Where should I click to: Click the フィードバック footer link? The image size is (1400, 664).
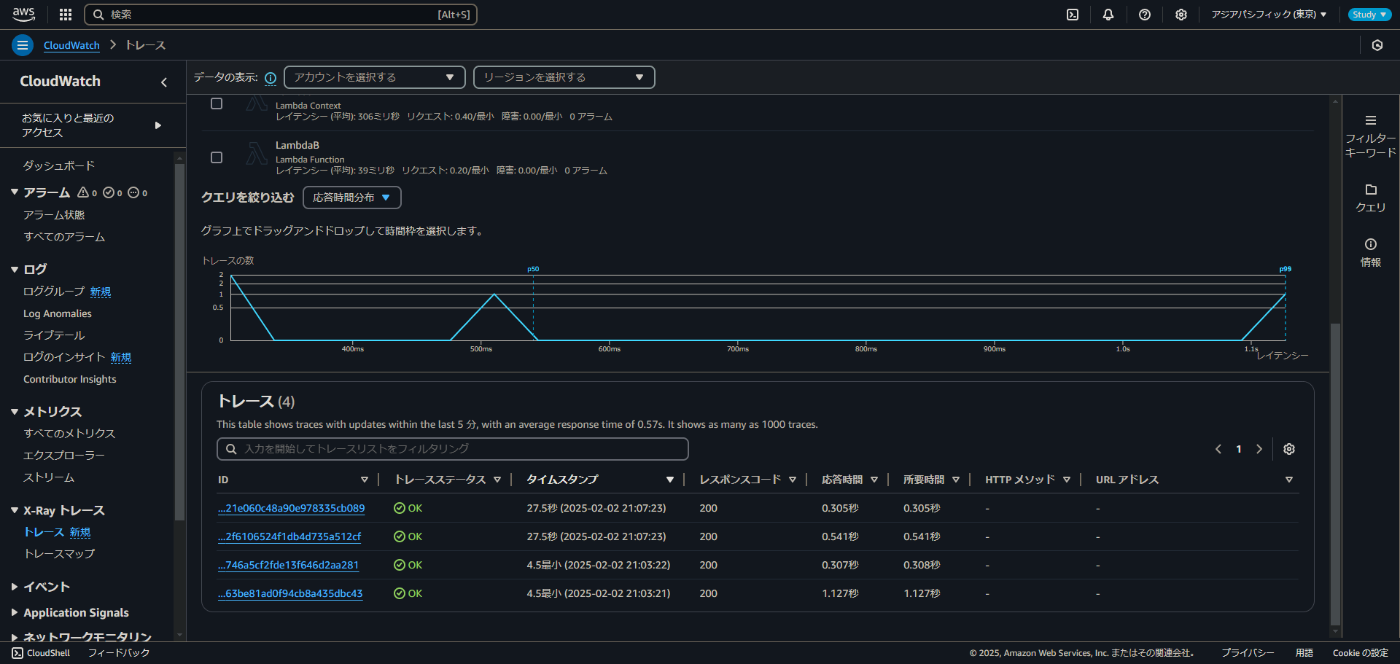click(119, 653)
